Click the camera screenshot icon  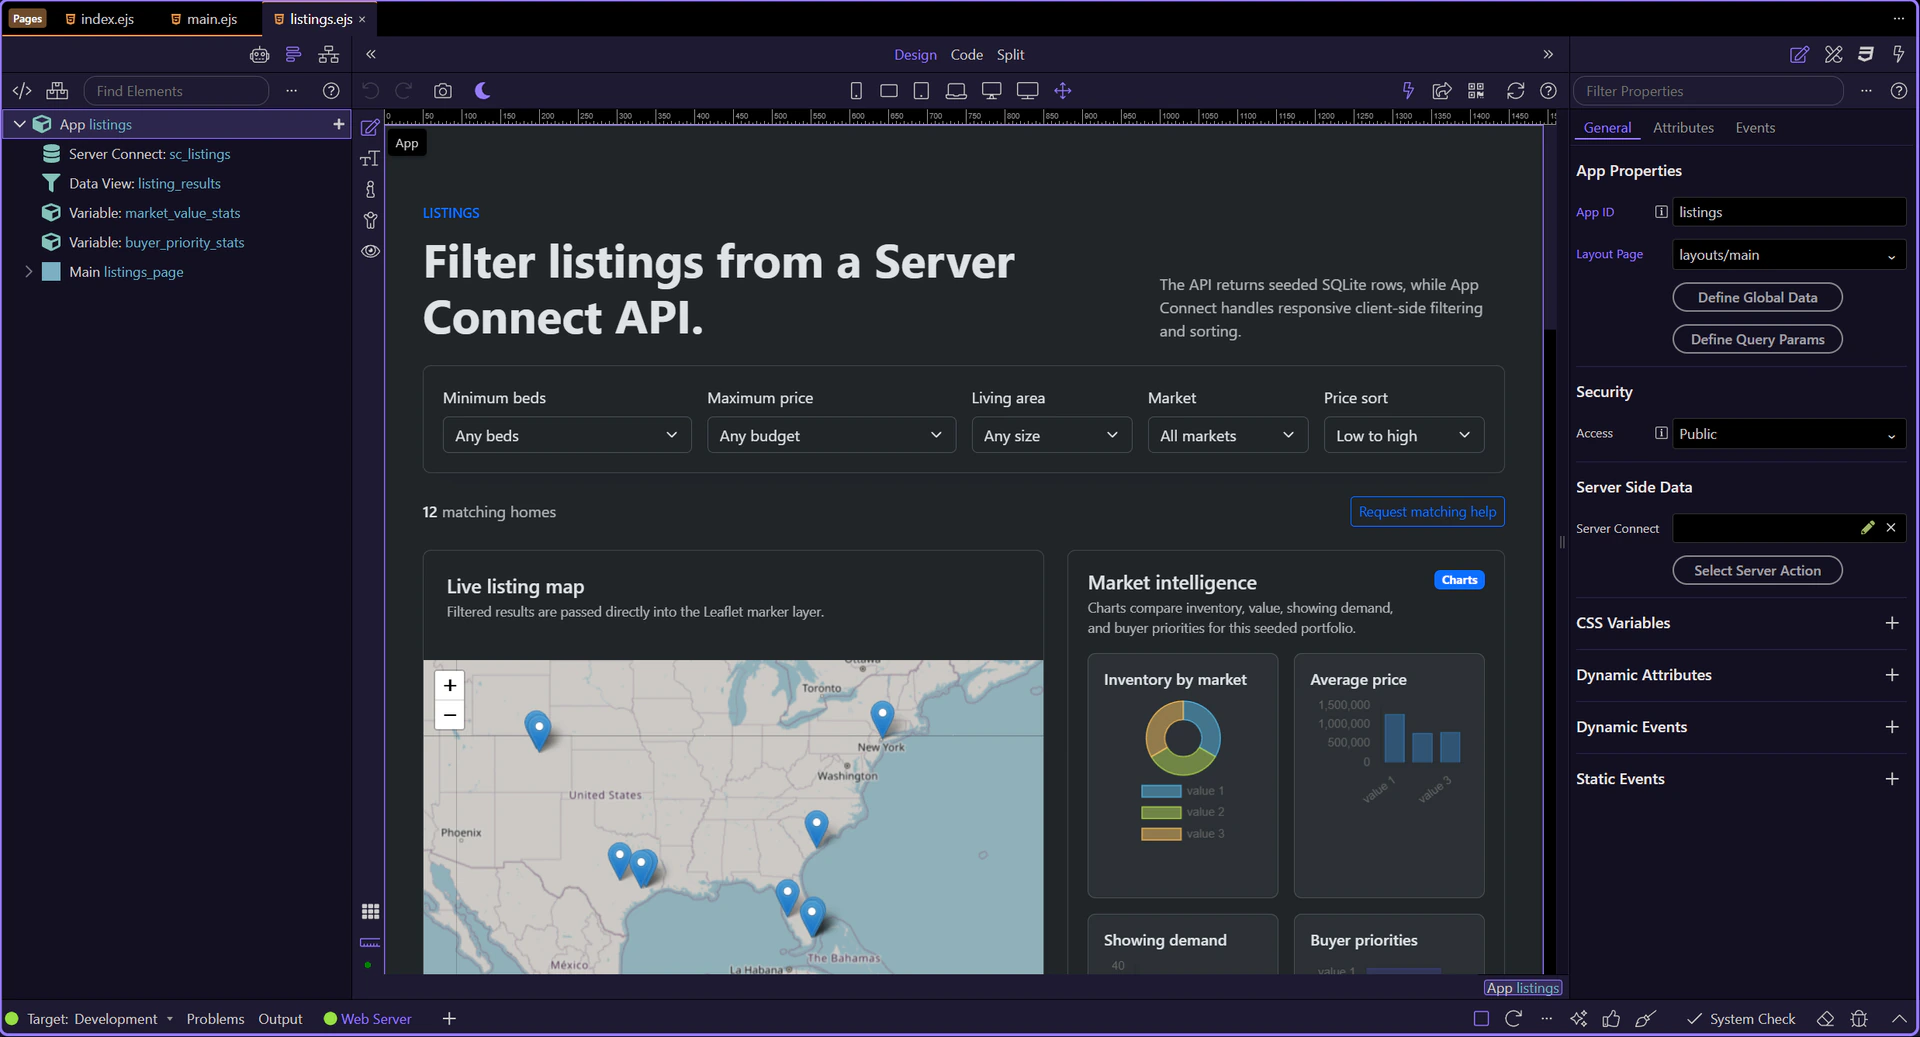pos(442,91)
